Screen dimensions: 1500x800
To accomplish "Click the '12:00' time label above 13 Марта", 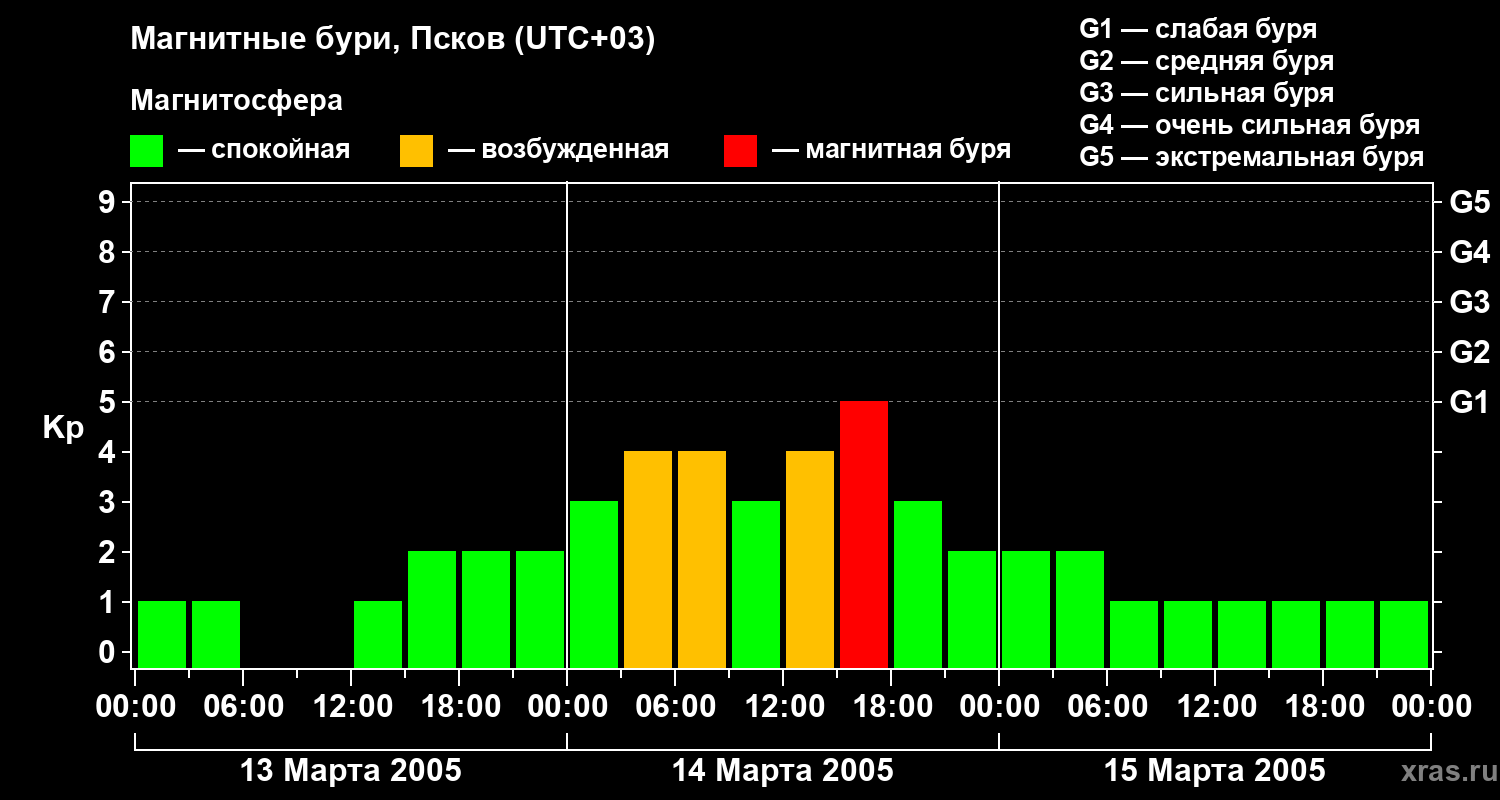I will pos(351,708).
